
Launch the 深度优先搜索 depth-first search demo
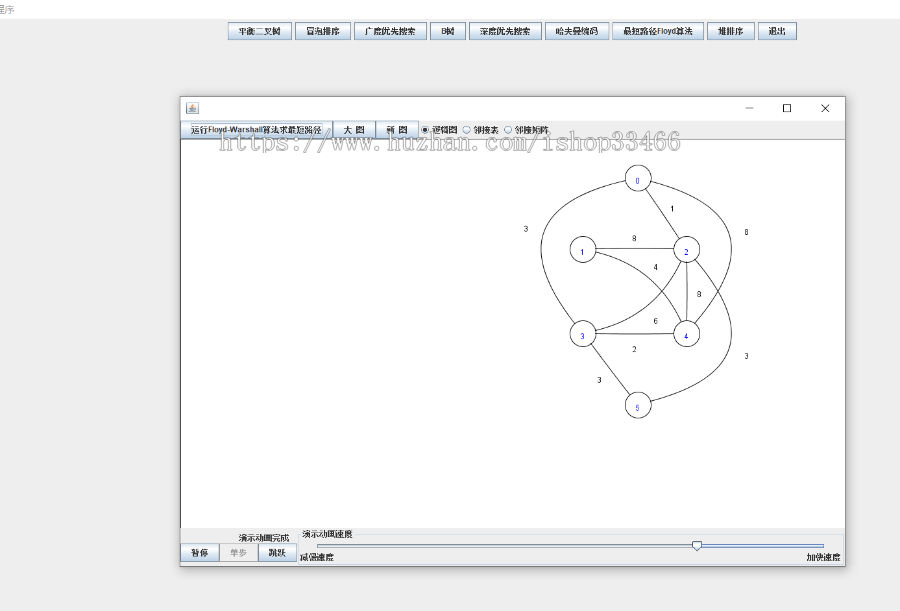503,30
